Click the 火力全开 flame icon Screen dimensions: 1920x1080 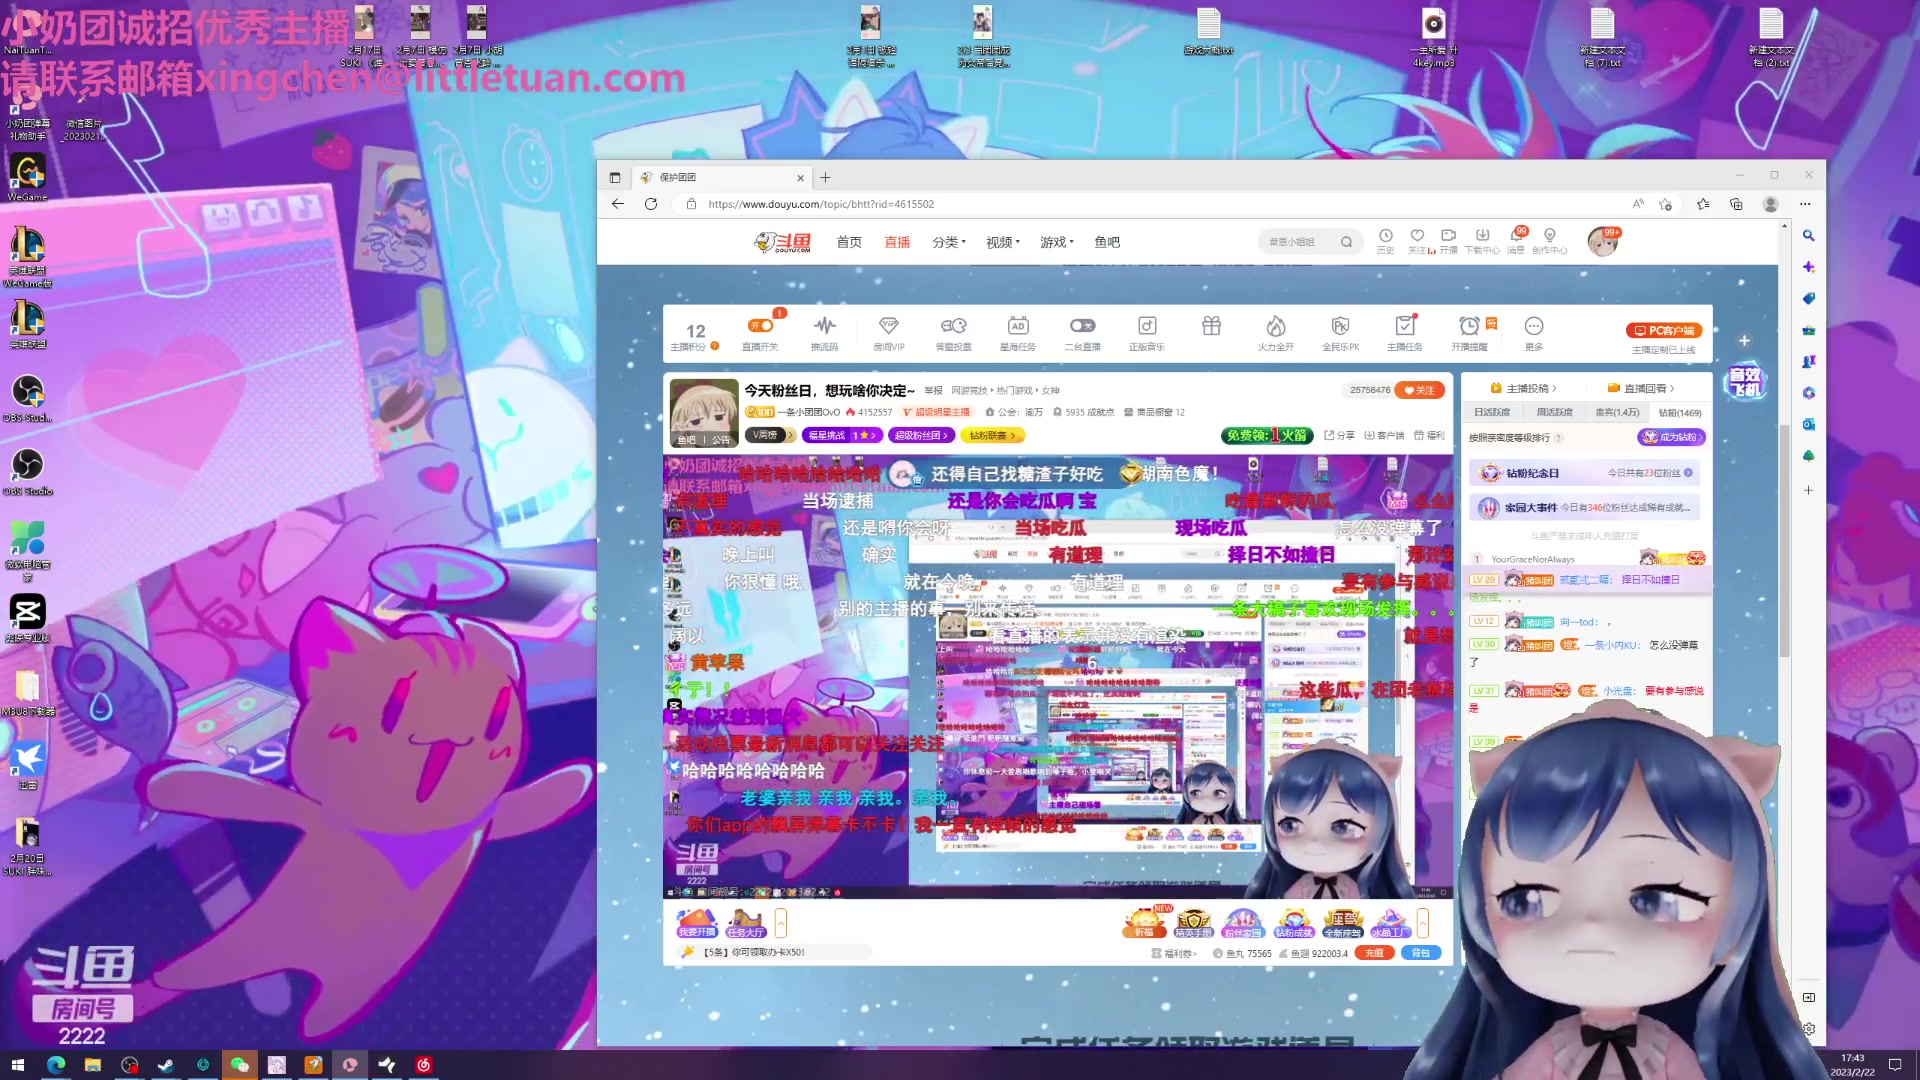[x=1275, y=326]
